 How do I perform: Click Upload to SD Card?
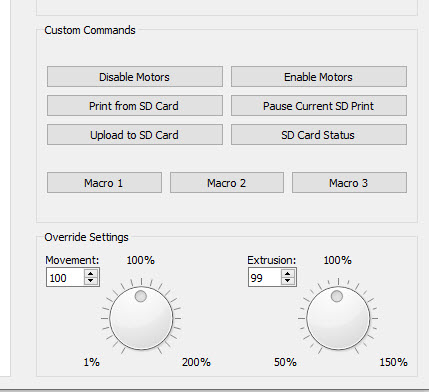coord(135,135)
